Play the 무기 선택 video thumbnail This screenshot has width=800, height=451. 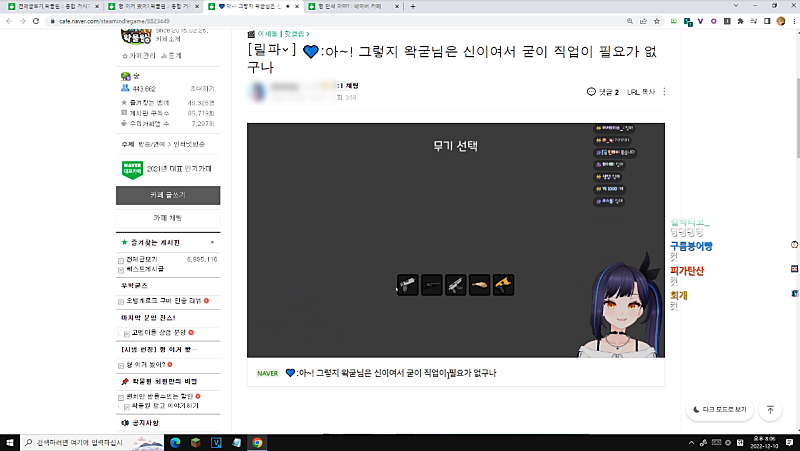click(x=456, y=240)
